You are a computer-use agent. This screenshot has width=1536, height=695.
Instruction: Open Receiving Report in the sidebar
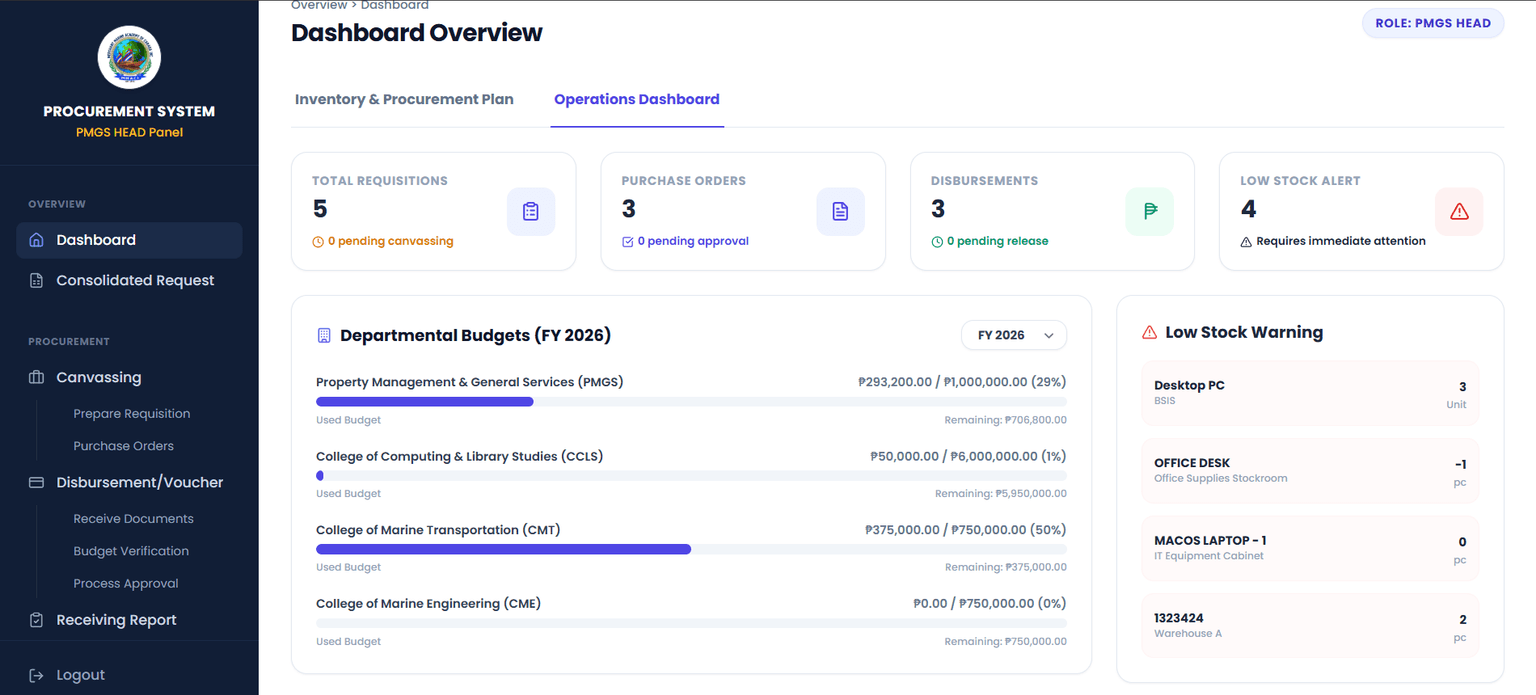pyautogui.click(x=129, y=620)
